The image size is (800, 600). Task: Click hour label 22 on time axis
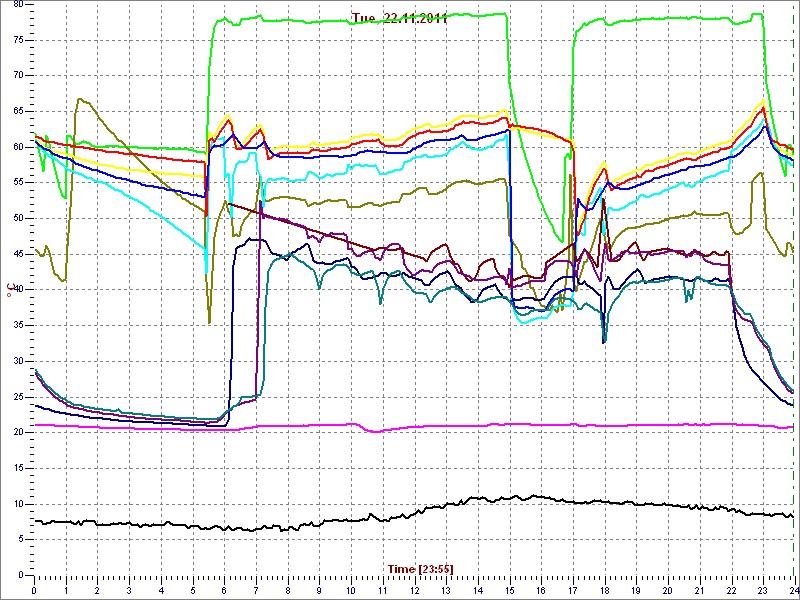[x=731, y=590]
